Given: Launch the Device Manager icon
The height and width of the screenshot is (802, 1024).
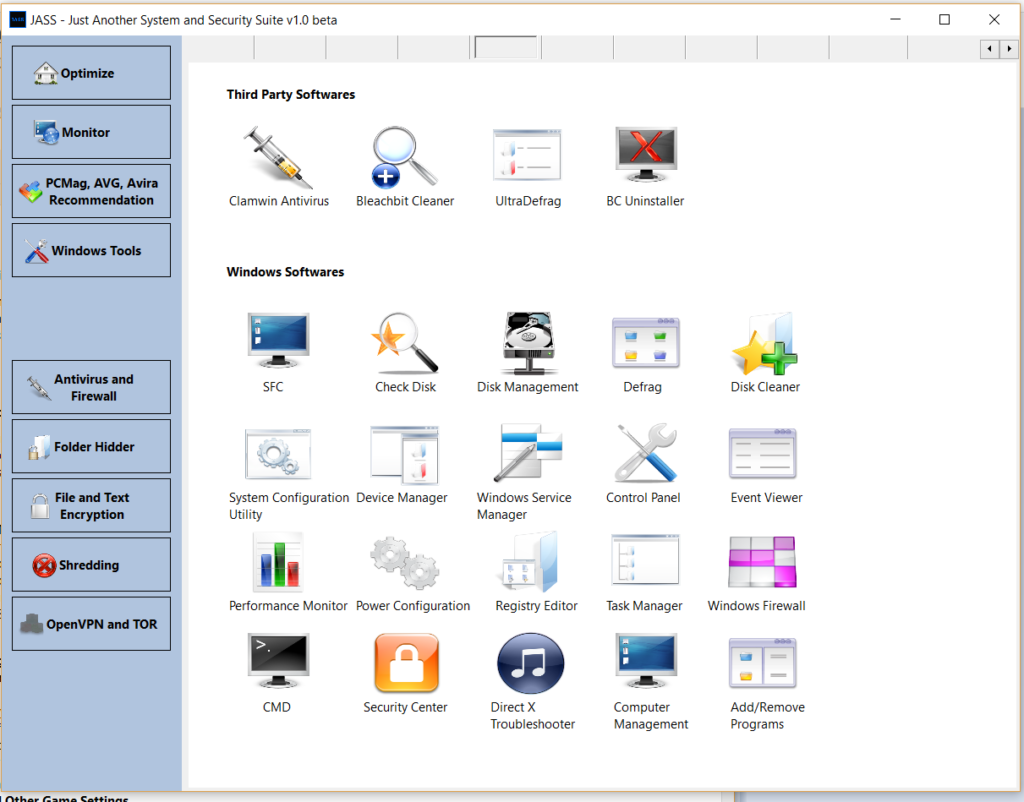Looking at the screenshot, I should [404, 455].
